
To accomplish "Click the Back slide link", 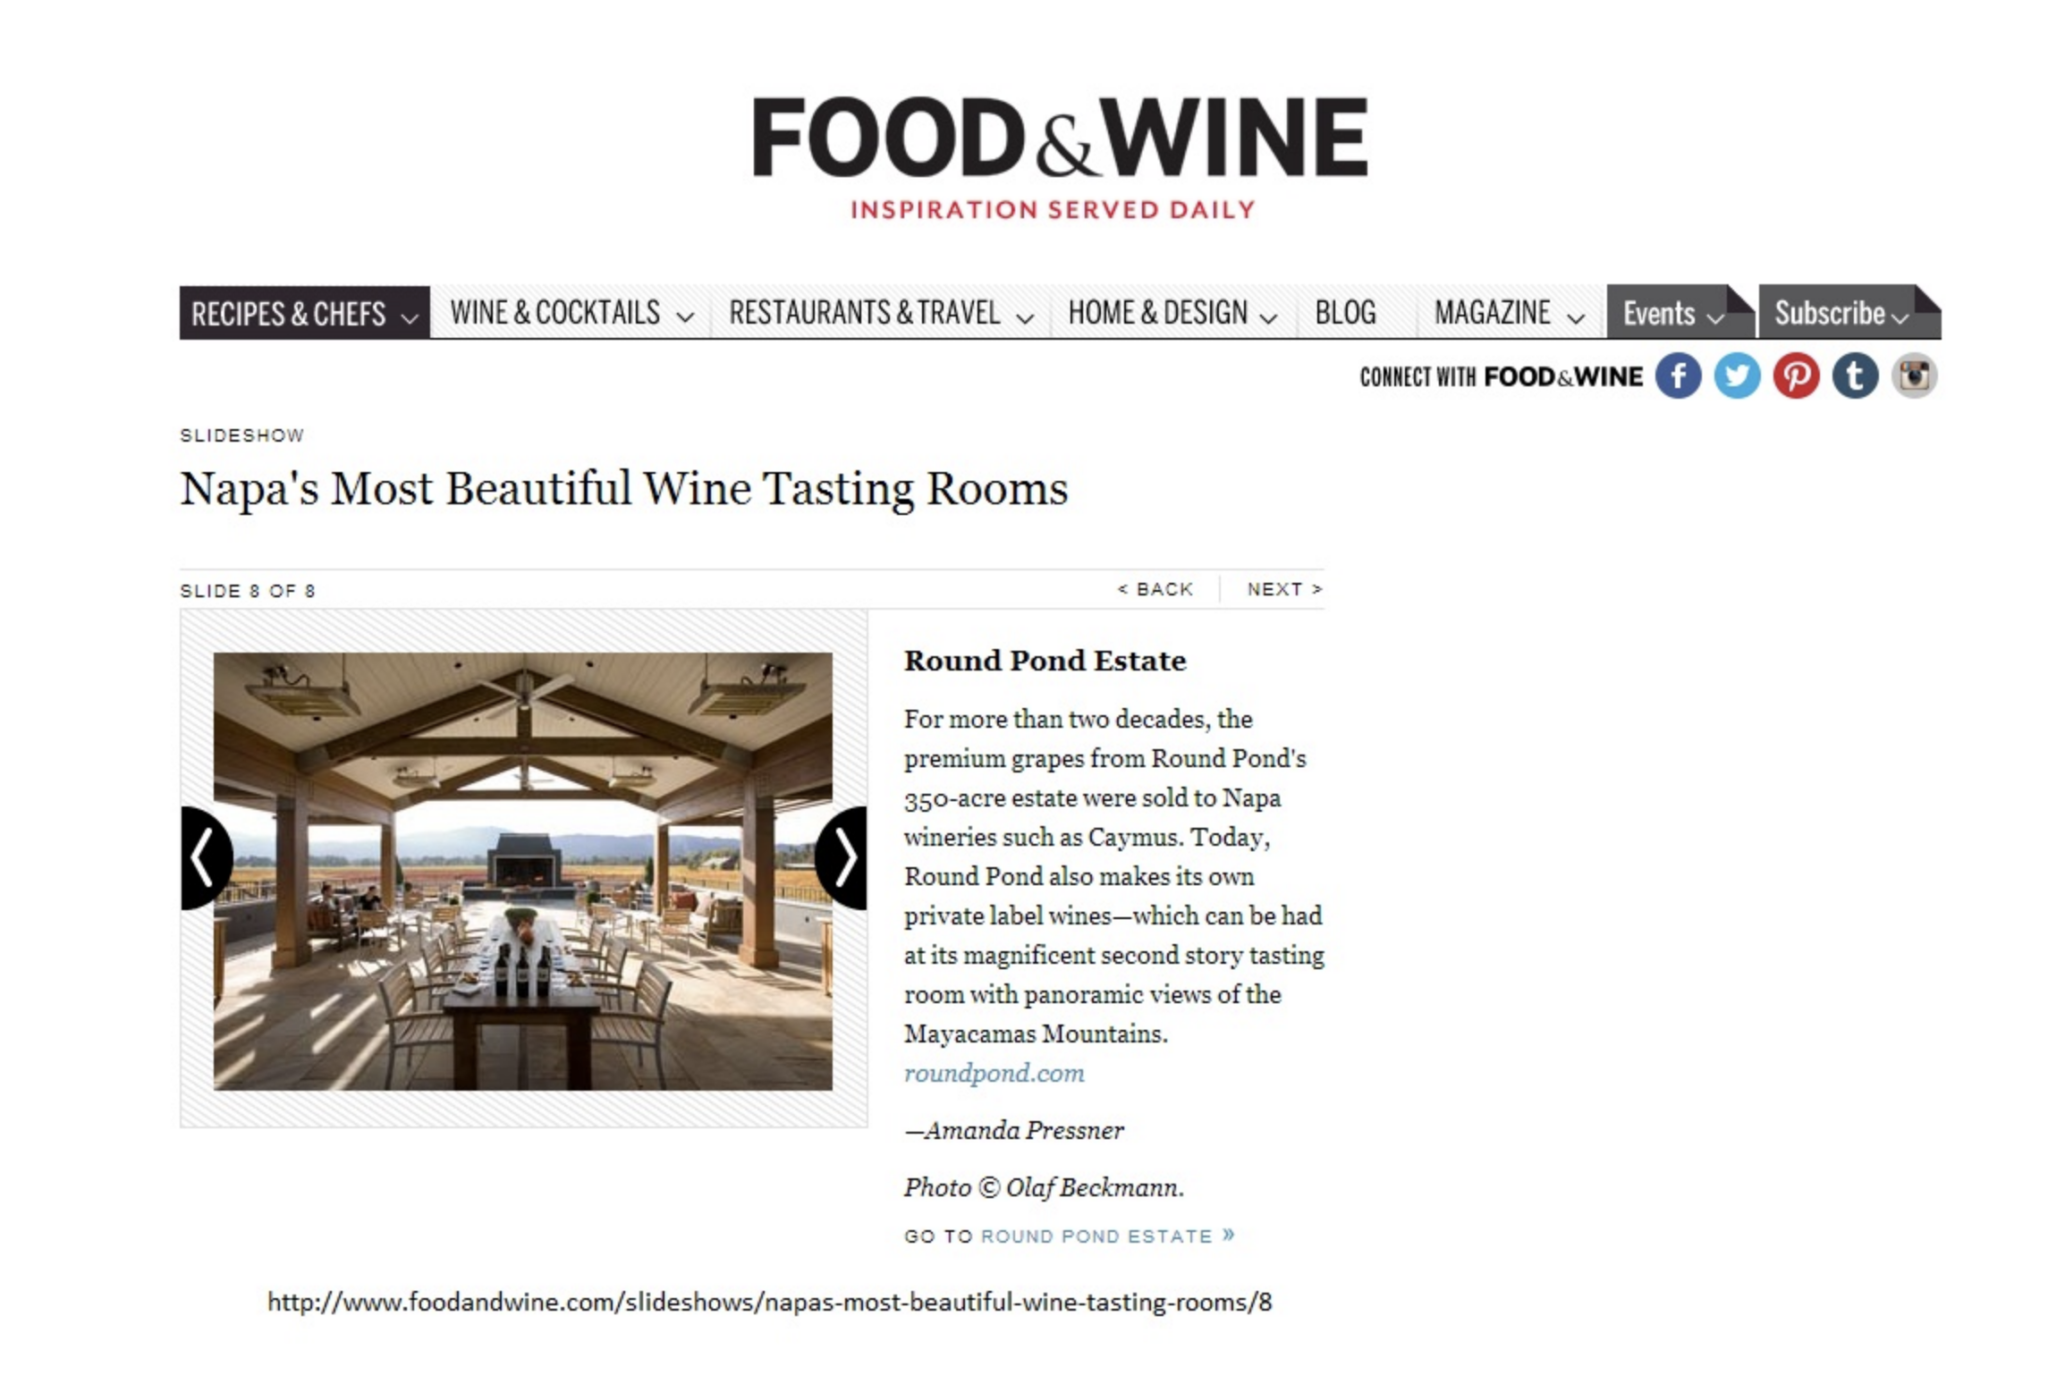I will coord(1155,589).
